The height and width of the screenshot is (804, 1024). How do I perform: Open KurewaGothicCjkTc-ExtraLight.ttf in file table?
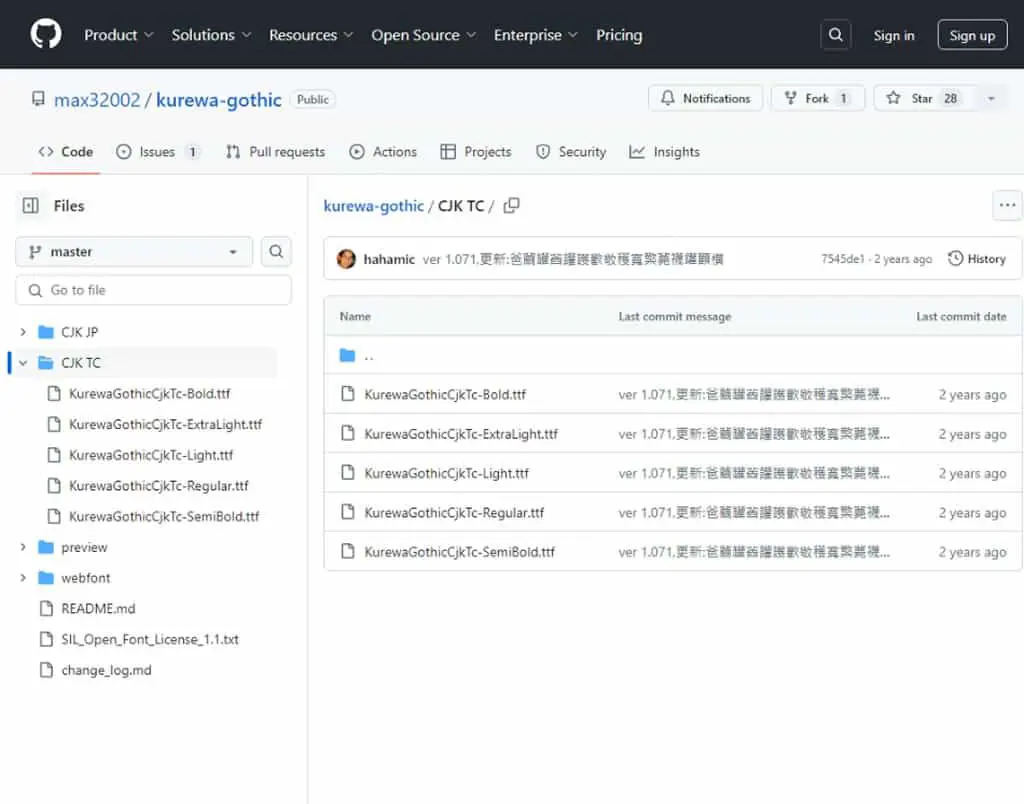point(461,434)
